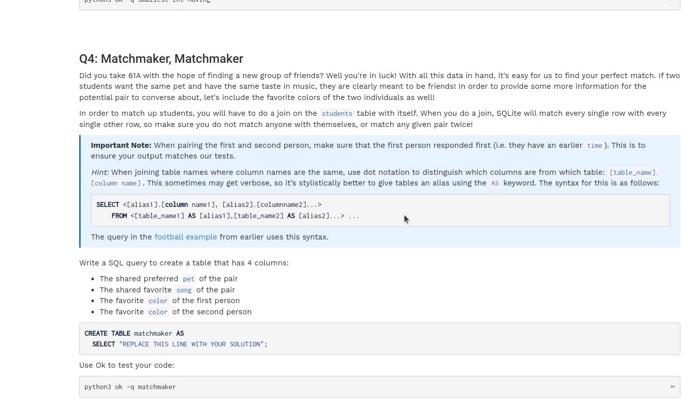Click the partially visible code block at top

tap(379, 4)
